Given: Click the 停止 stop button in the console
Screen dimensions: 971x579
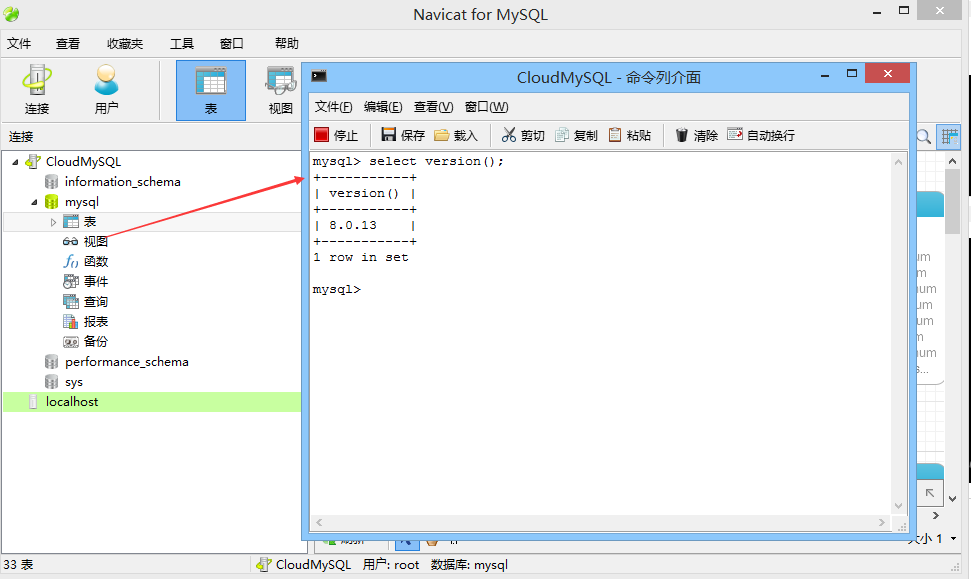Looking at the screenshot, I should click(336, 135).
